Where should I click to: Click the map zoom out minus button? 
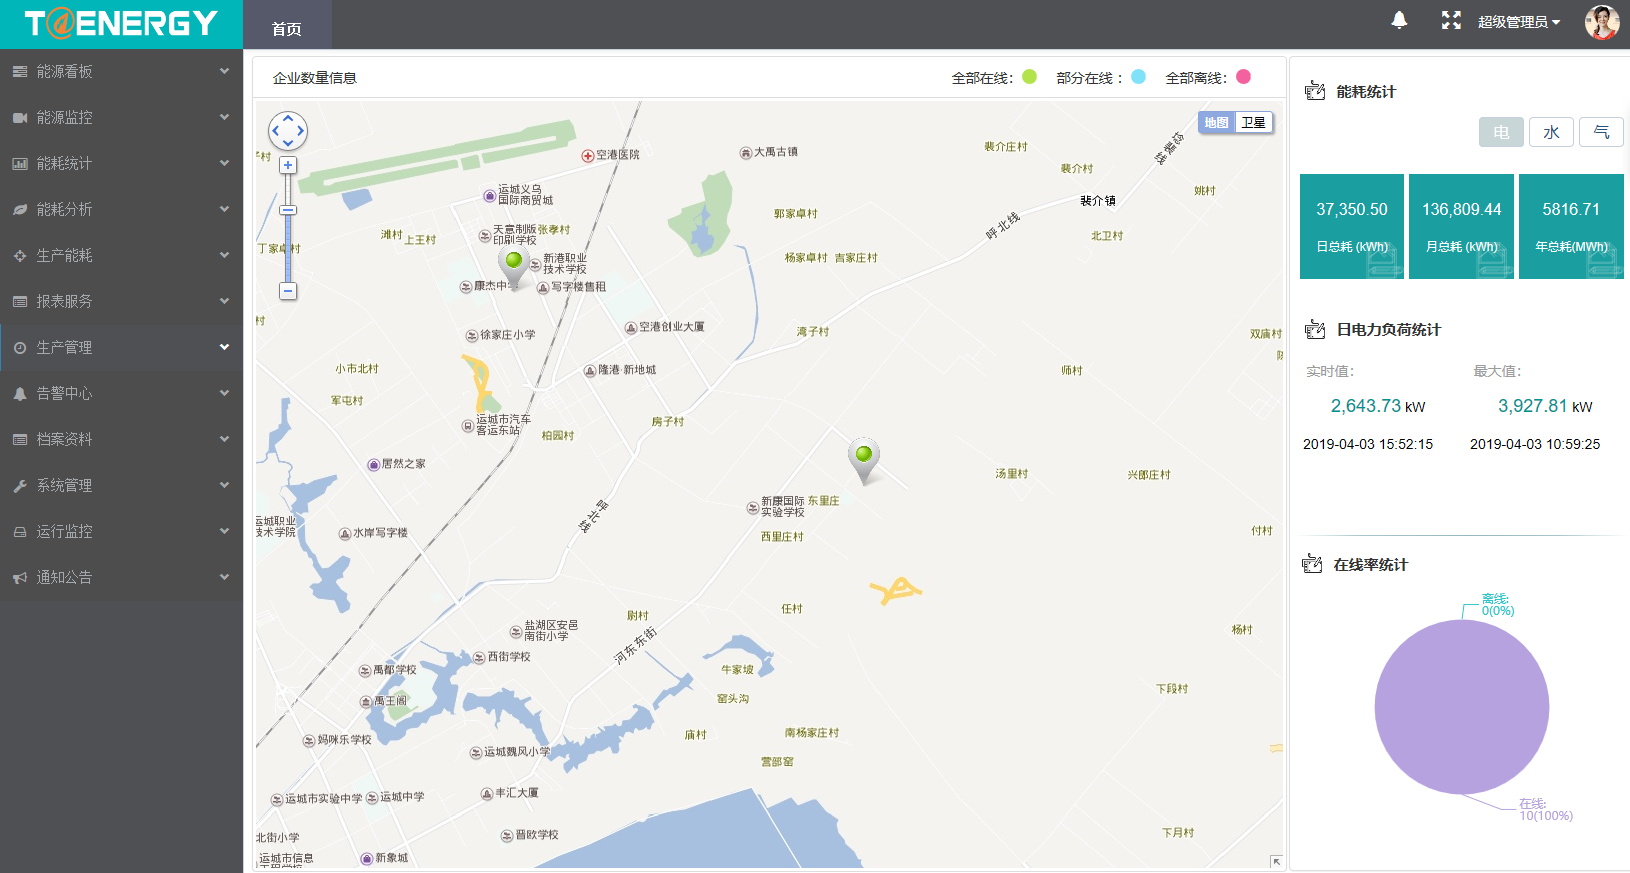coord(288,291)
